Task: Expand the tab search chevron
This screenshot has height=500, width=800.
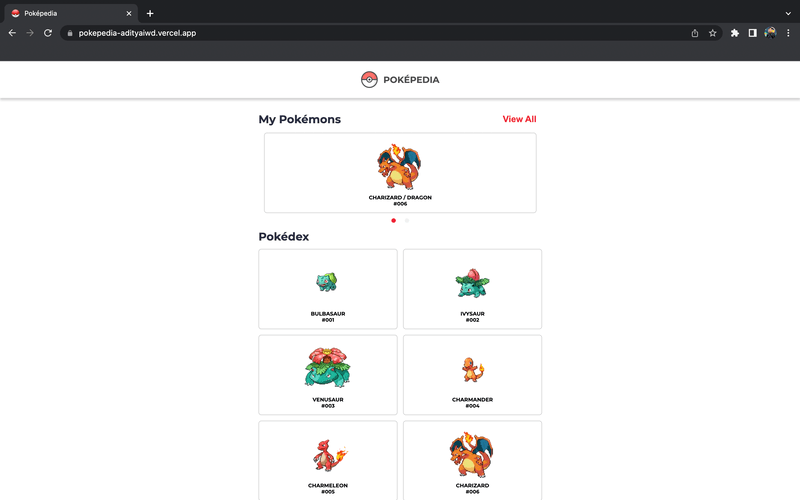Action: 788,13
